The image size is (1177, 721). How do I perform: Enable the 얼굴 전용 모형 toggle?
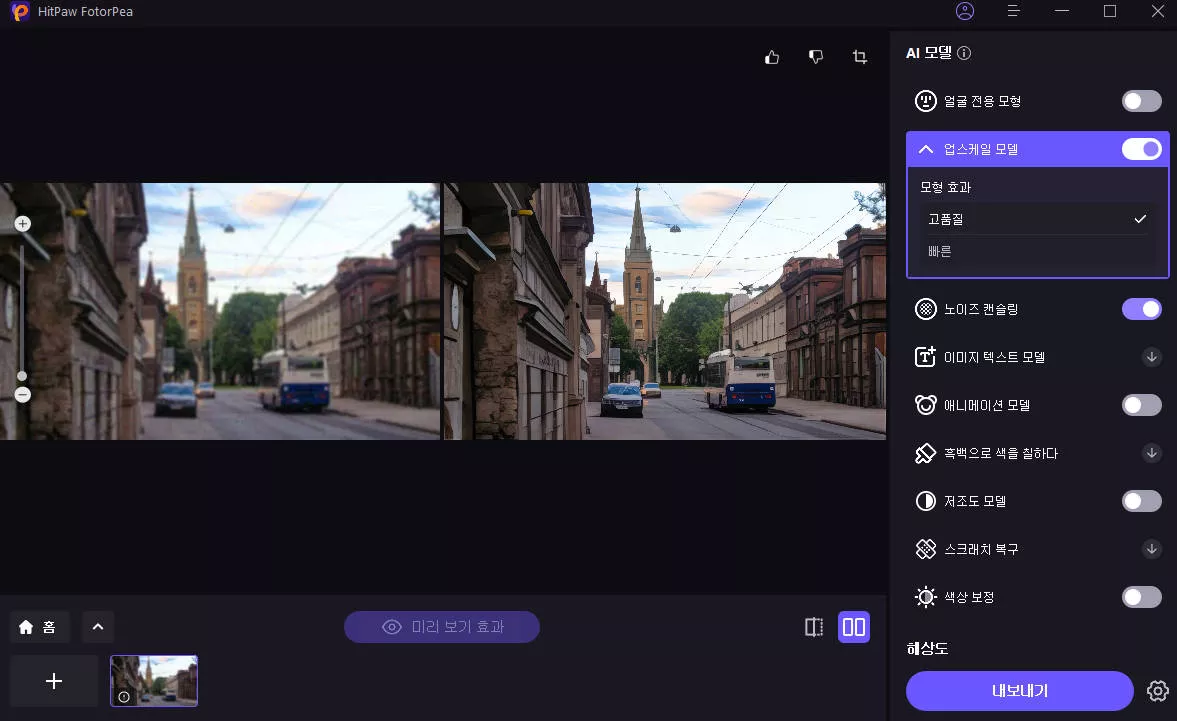click(1141, 101)
